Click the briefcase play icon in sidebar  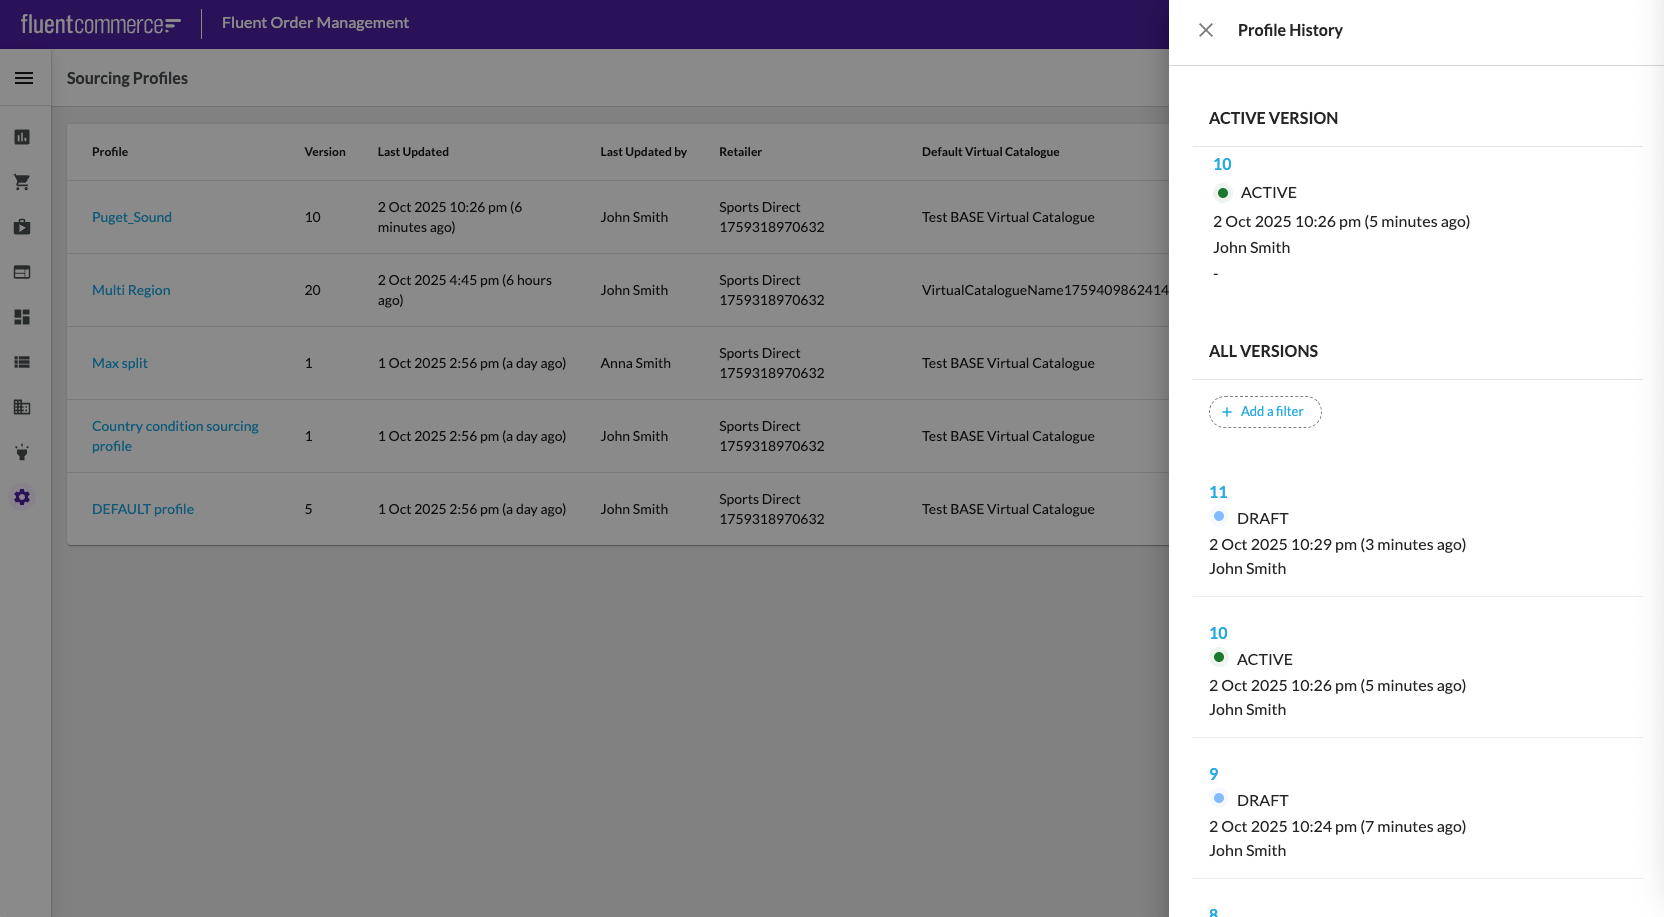[x=22, y=227]
